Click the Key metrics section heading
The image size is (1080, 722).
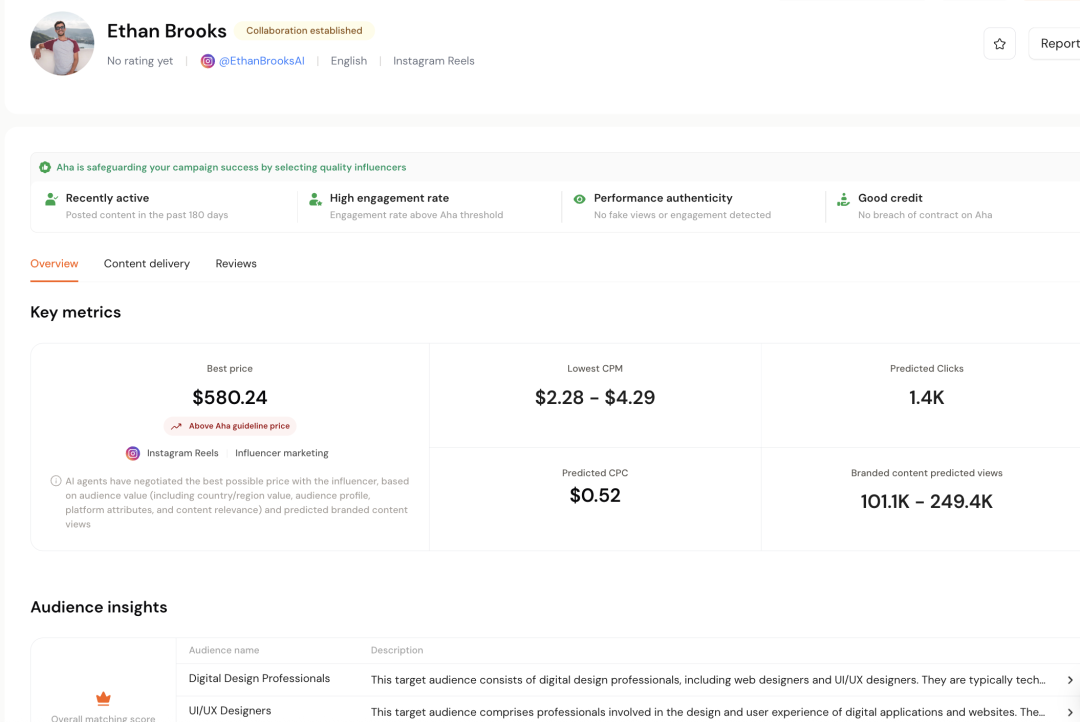coord(76,313)
